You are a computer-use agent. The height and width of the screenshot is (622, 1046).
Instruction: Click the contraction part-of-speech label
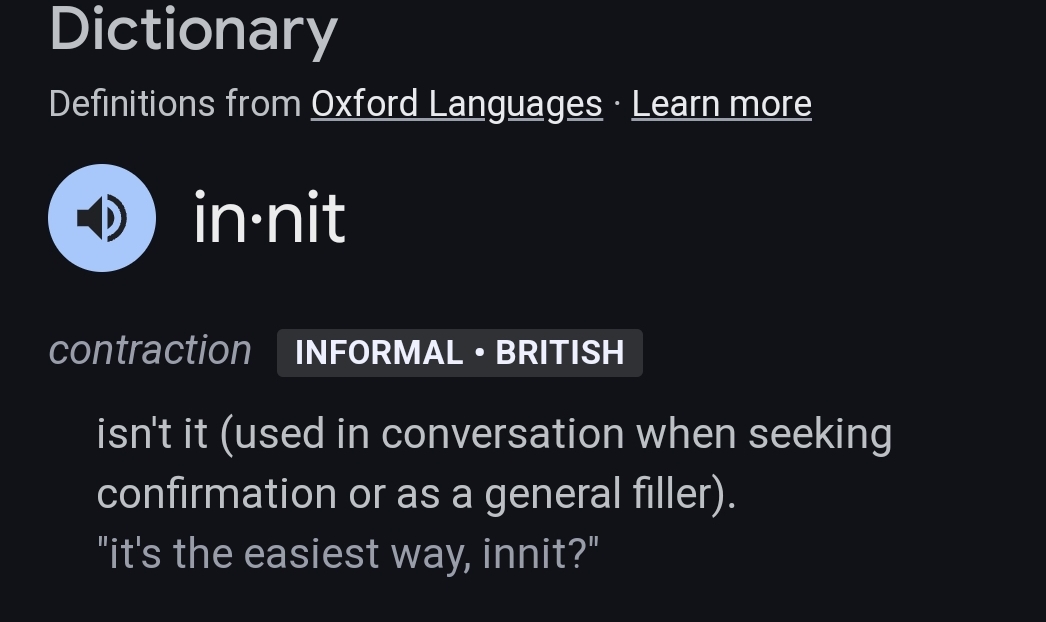[x=150, y=350]
